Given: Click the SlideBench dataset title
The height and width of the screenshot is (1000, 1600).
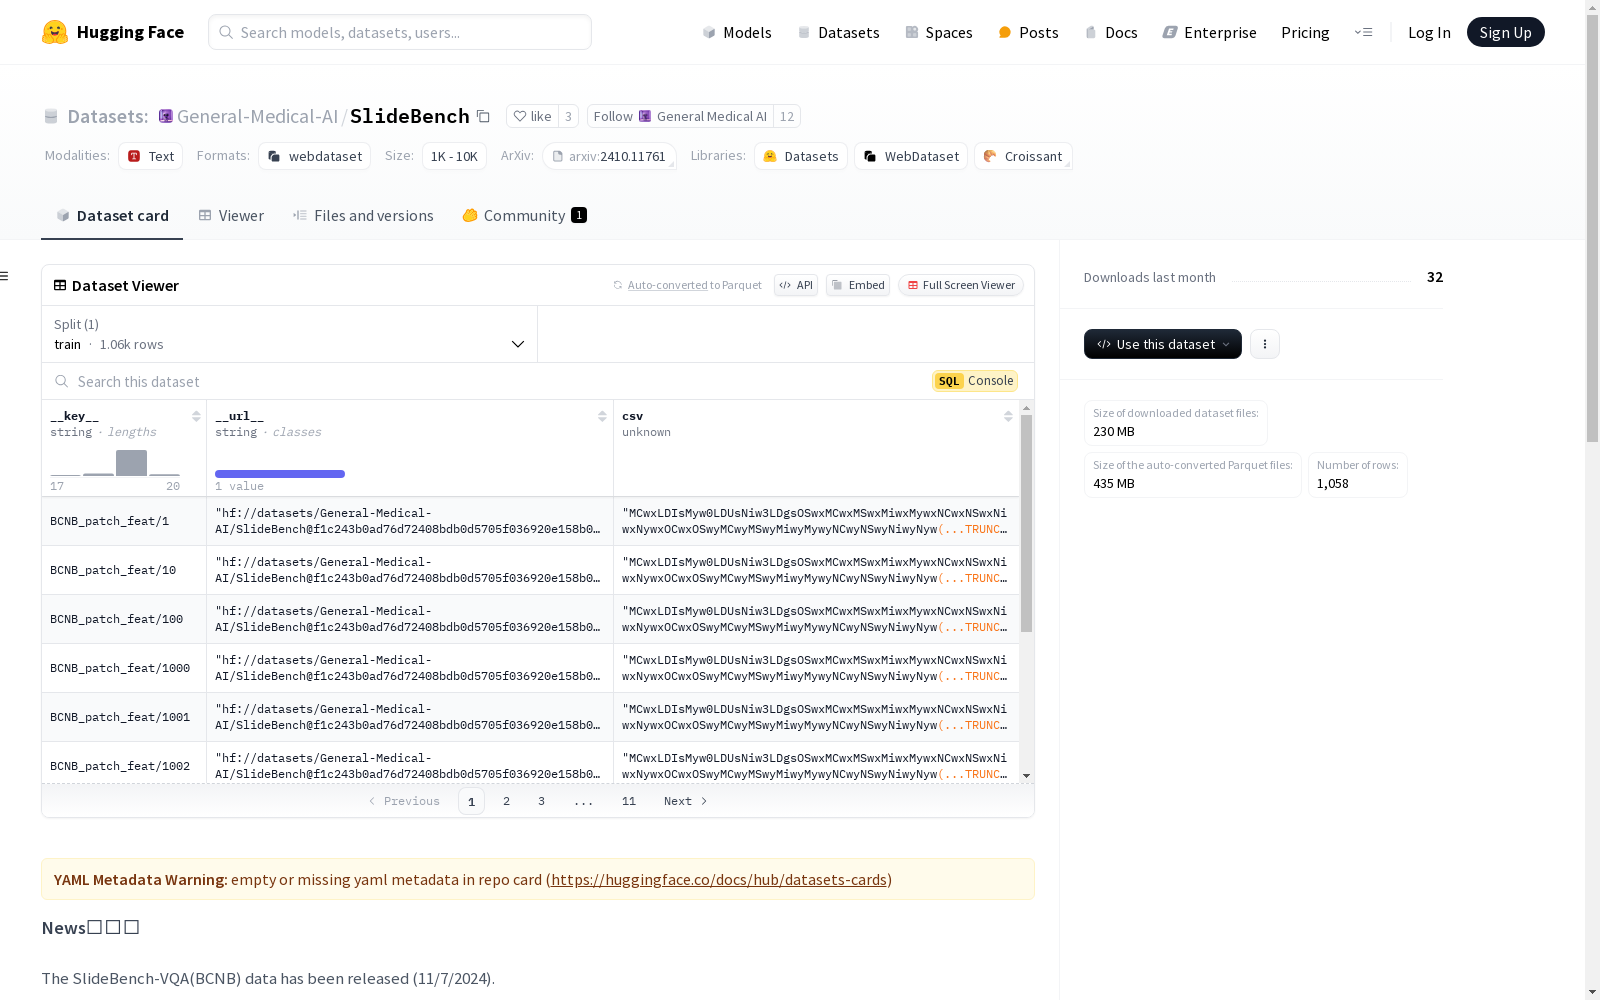Looking at the screenshot, I should pos(410,116).
